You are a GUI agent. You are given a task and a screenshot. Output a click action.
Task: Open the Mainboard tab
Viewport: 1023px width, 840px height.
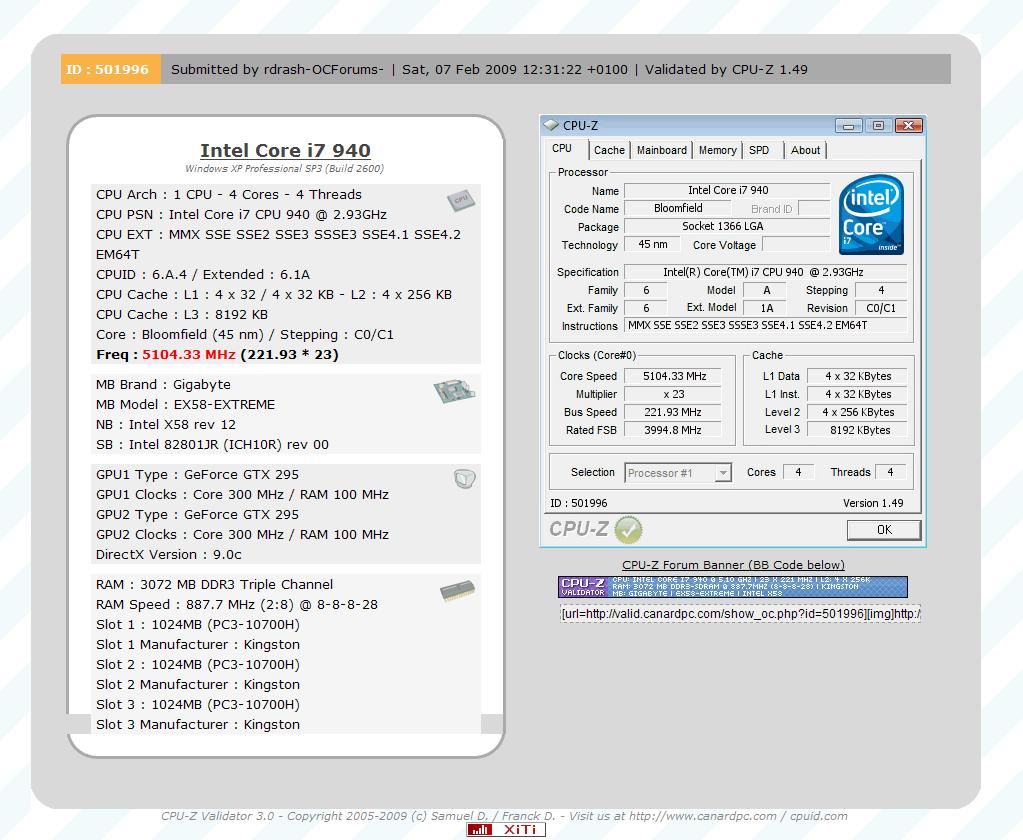(x=662, y=150)
